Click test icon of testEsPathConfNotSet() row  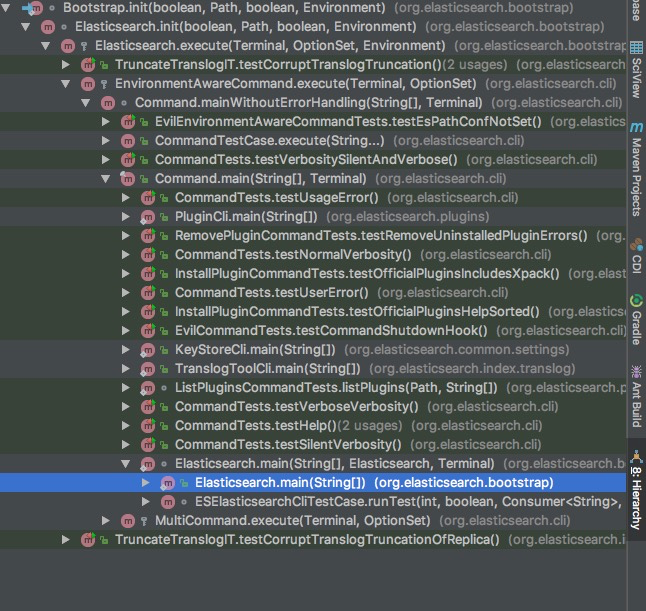pos(128,122)
